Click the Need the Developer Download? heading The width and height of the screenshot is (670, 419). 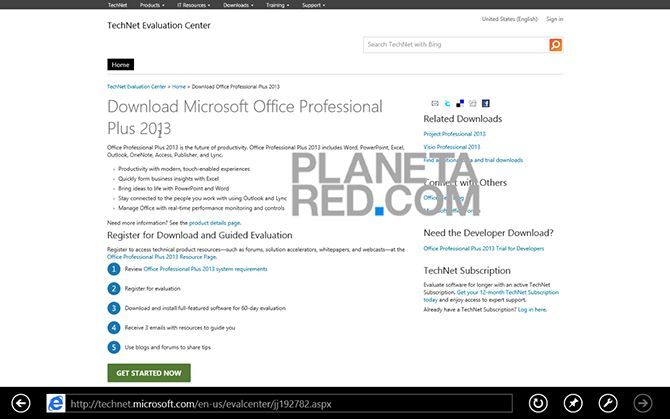[x=488, y=233]
